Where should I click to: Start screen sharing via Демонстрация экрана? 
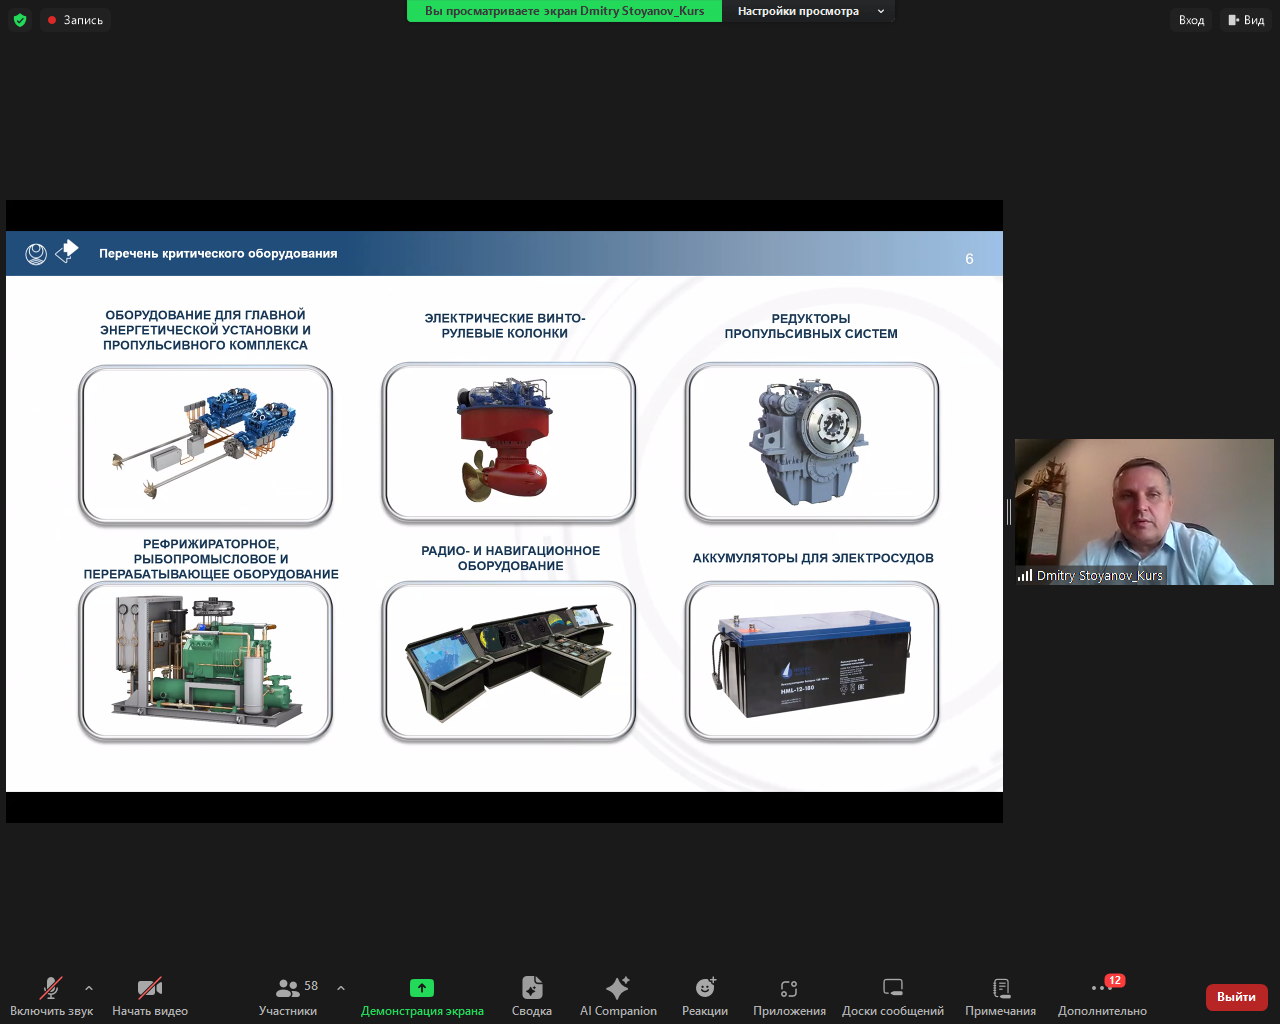click(x=422, y=996)
